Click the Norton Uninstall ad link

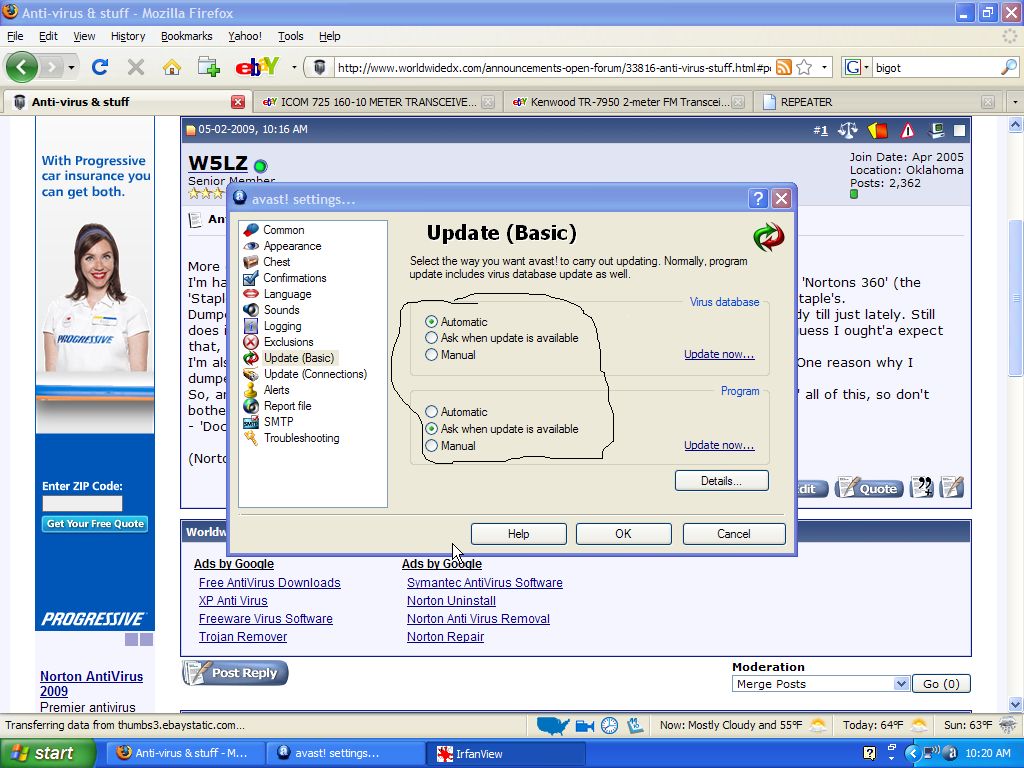pyautogui.click(x=451, y=601)
